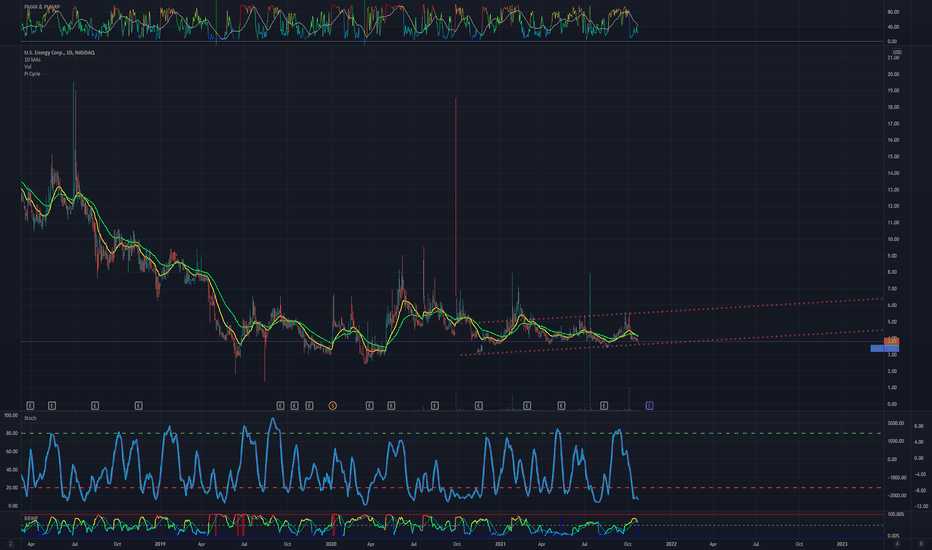Select the red dashed 20 level Stoch line
The width and height of the screenshot is (932, 550).
point(452,488)
